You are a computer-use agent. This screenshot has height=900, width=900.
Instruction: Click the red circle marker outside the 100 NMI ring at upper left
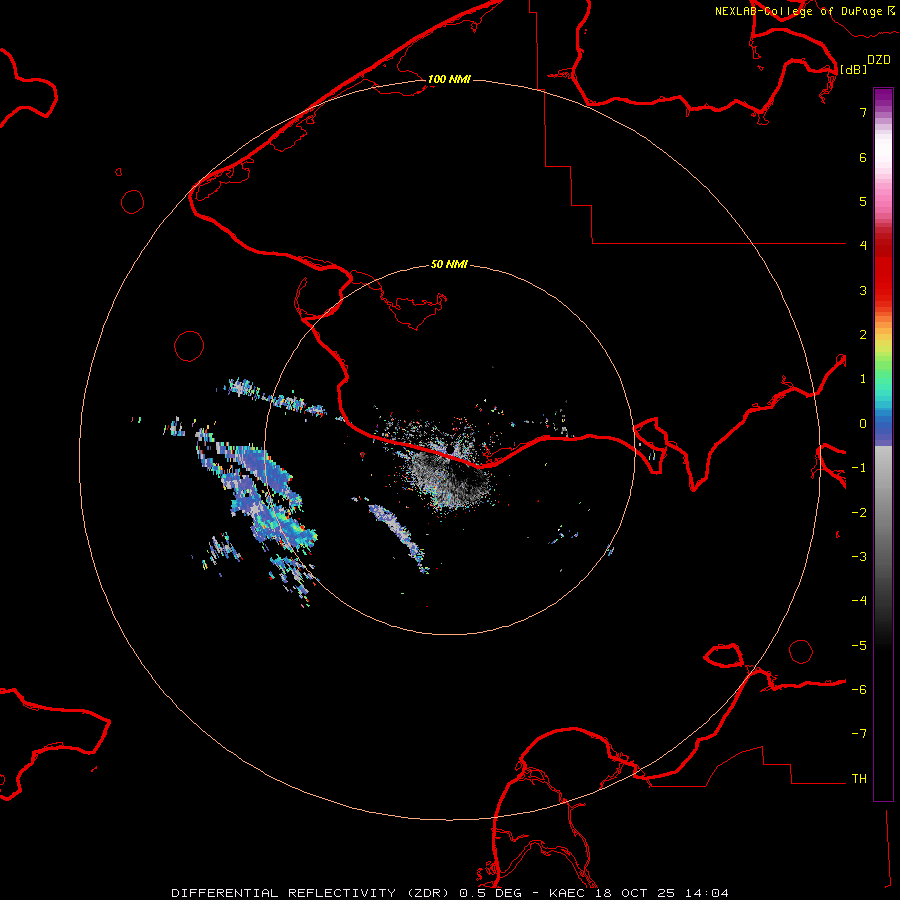[133, 201]
